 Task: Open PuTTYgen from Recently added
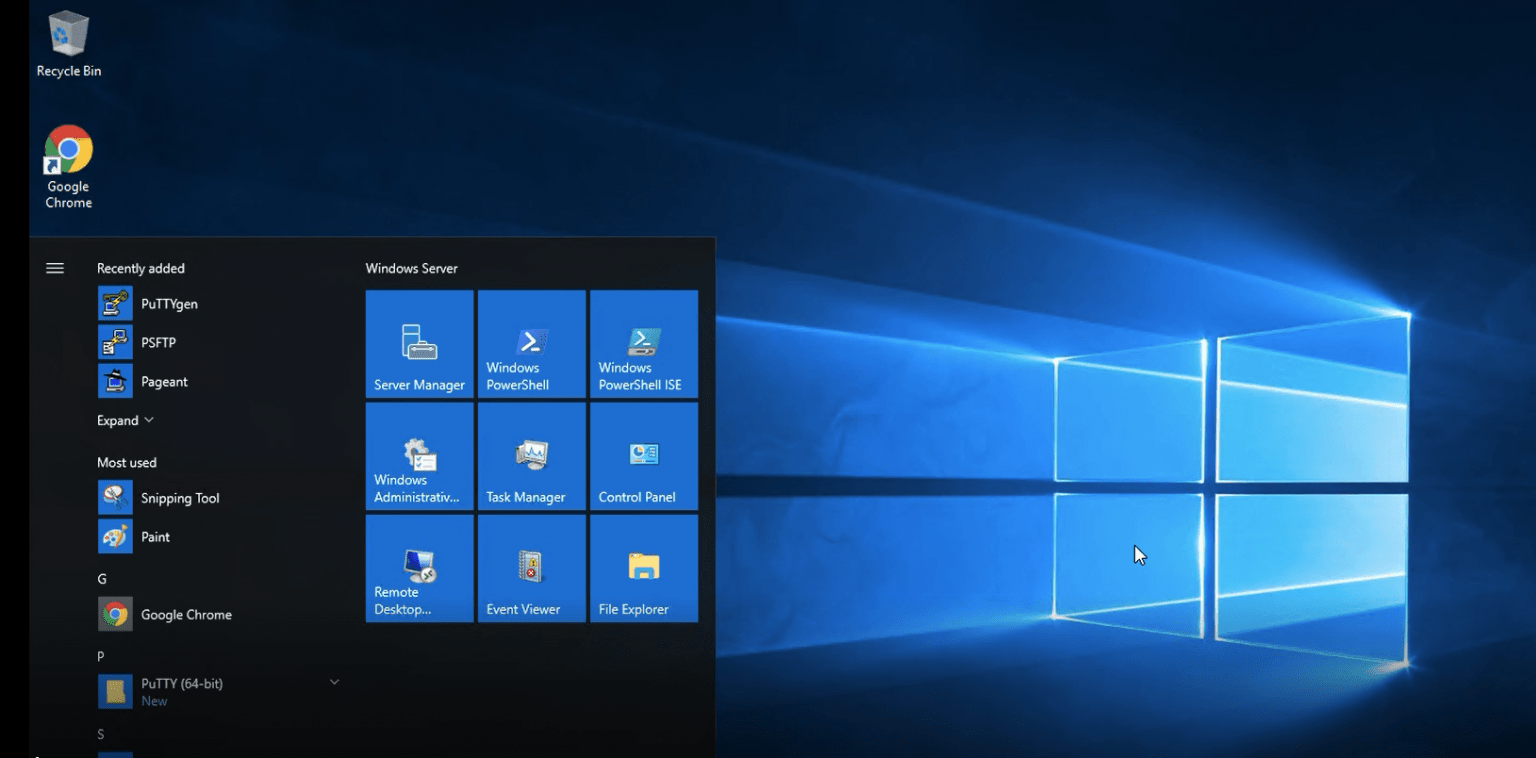(x=168, y=304)
